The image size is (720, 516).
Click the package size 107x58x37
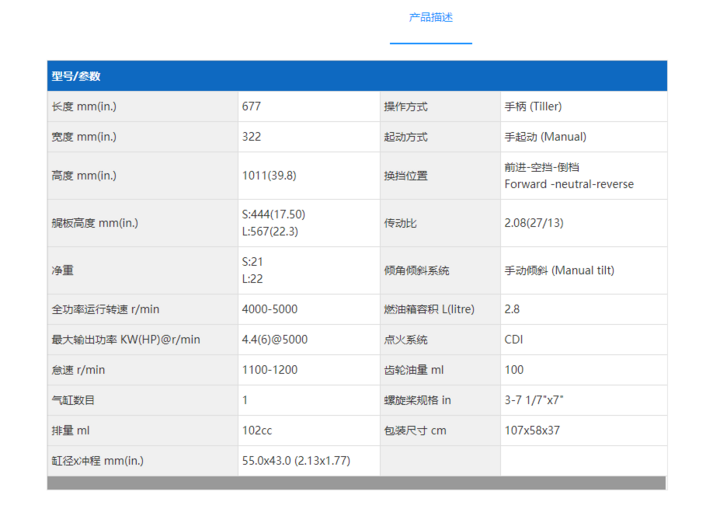(532, 431)
